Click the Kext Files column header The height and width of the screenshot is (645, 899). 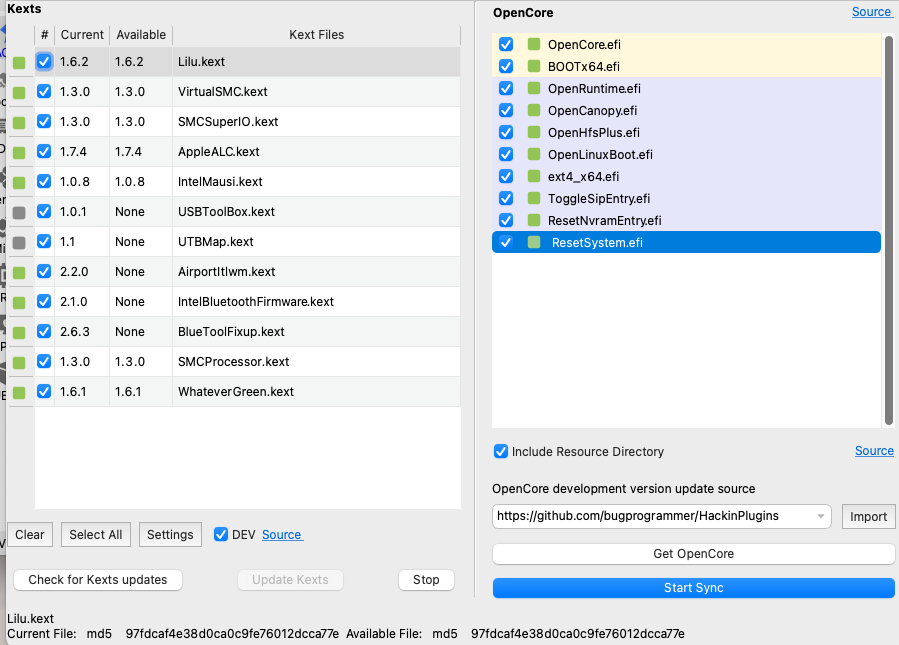point(316,35)
